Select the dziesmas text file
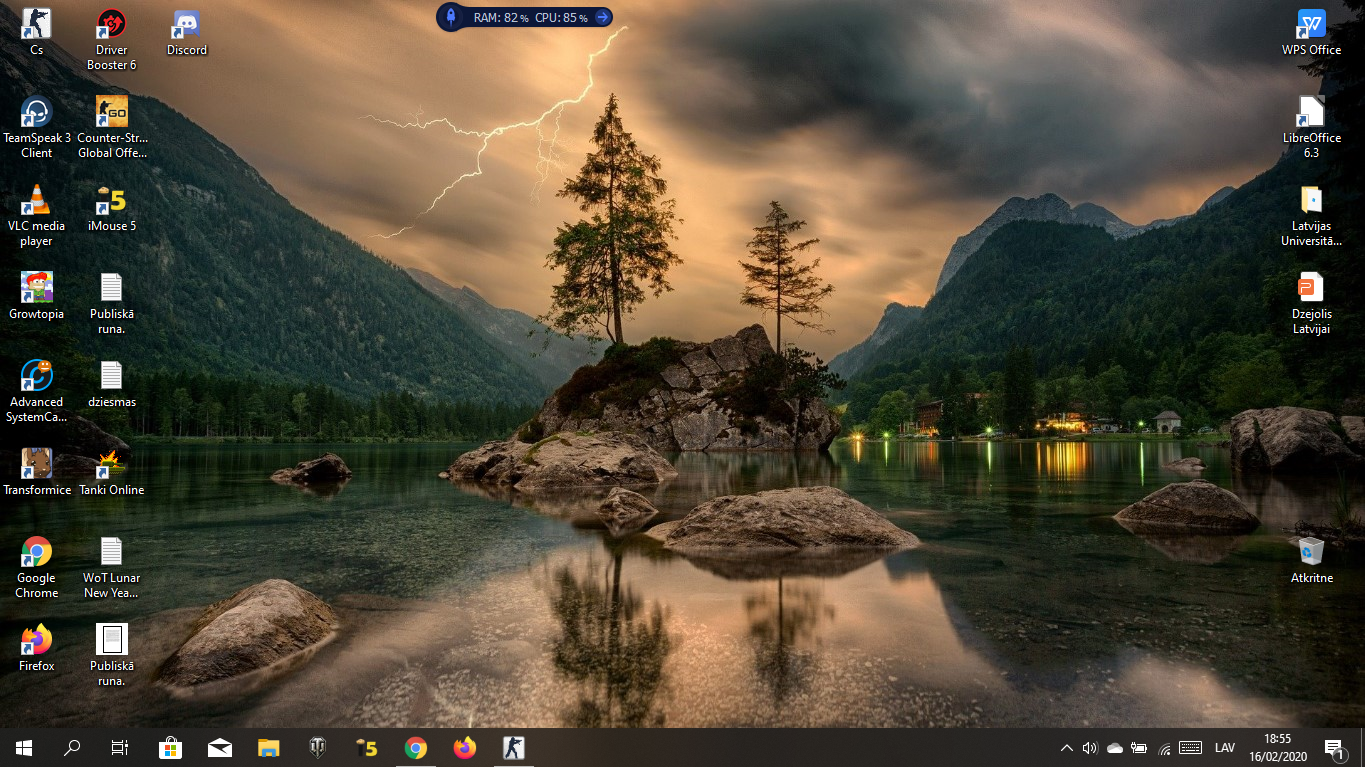Image resolution: width=1365 pixels, height=767 pixels. pyautogui.click(x=112, y=384)
